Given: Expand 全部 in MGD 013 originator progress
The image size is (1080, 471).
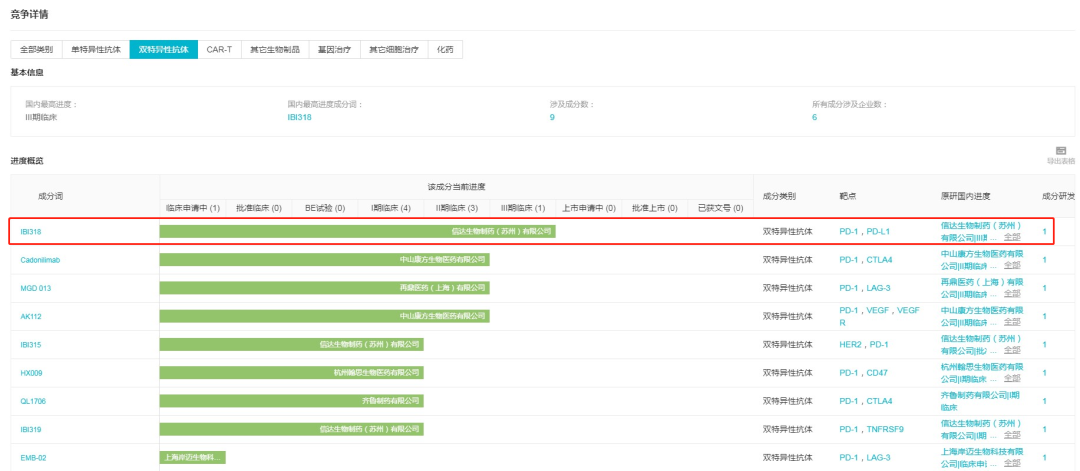Looking at the screenshot, I should [1012, 293].
